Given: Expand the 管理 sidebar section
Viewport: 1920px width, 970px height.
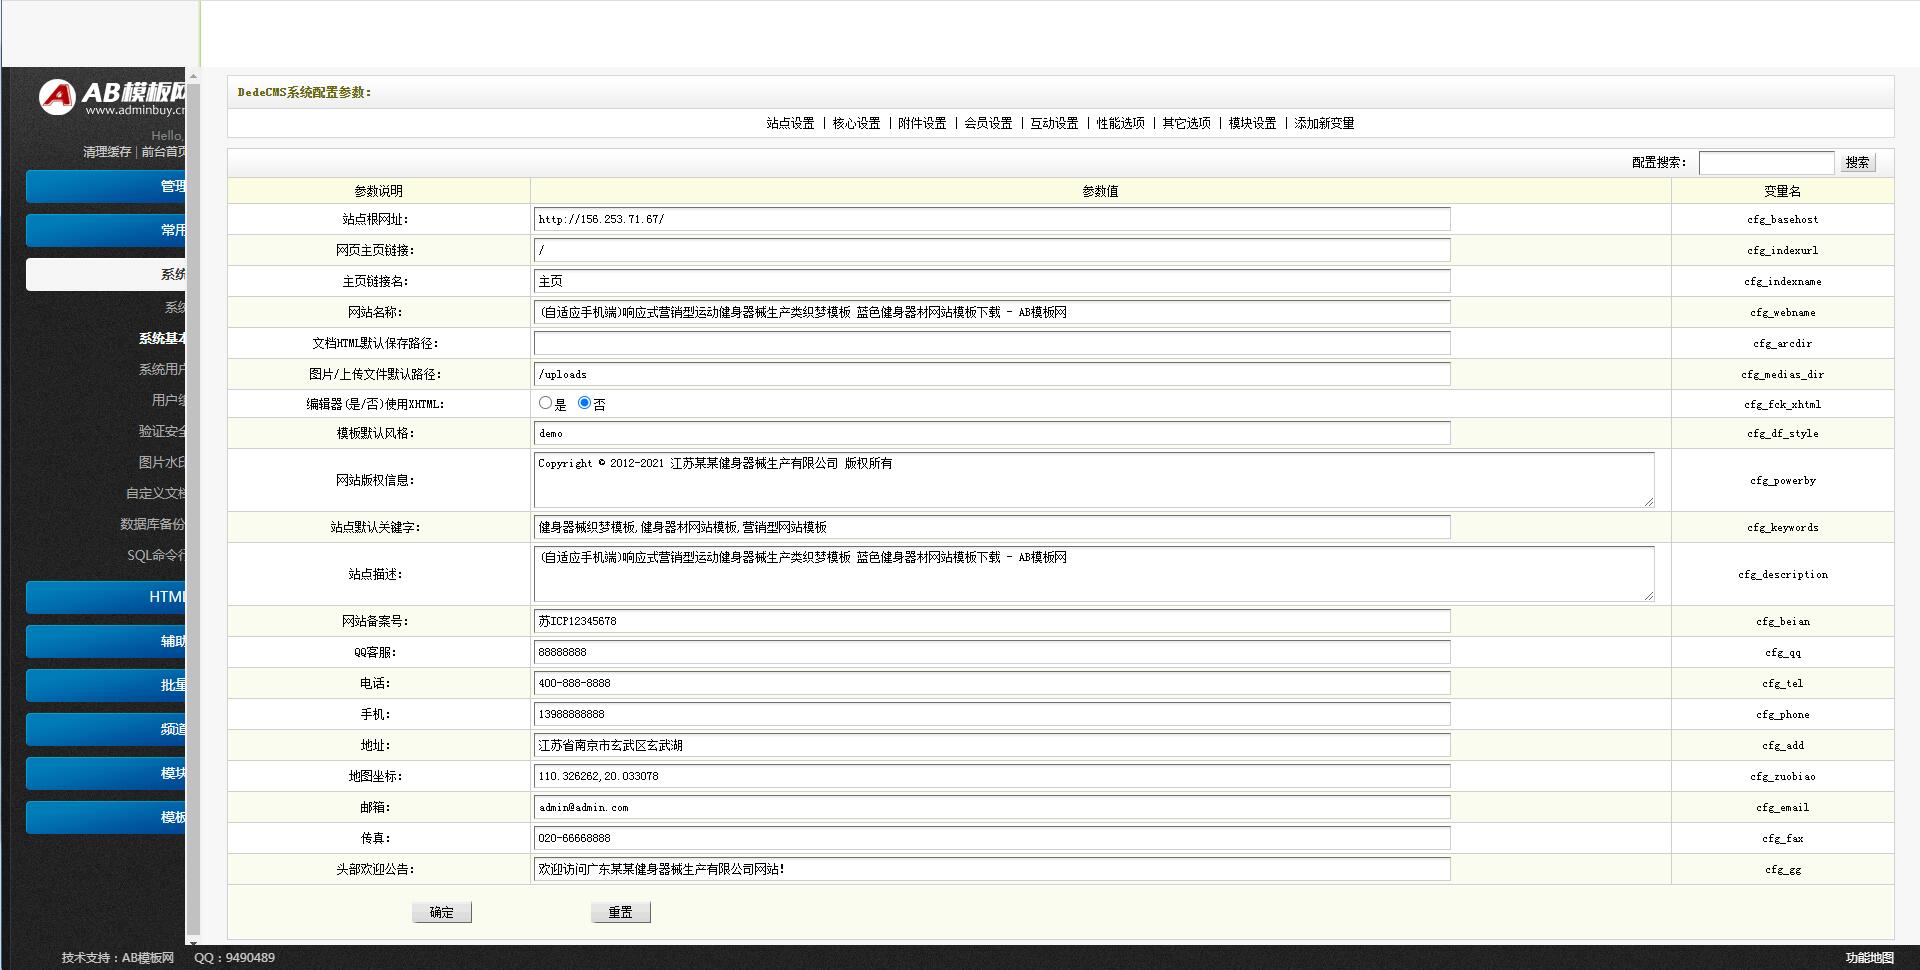Looking at the screenshot, I should point(106,186).
